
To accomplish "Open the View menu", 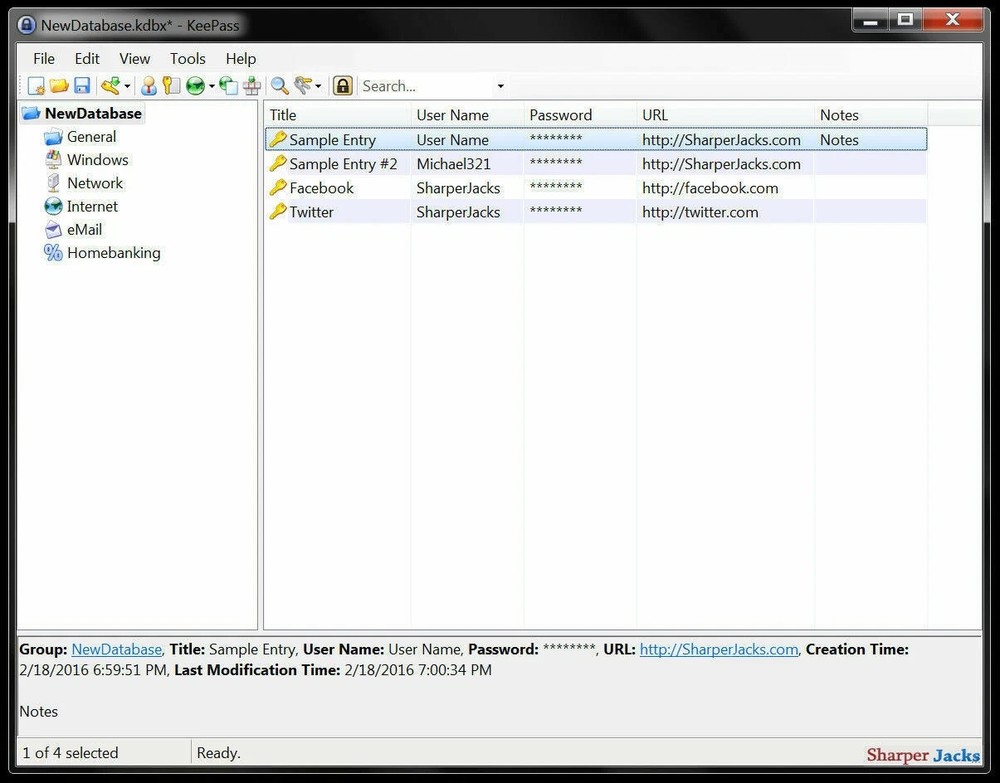I will tap(134, 58).
